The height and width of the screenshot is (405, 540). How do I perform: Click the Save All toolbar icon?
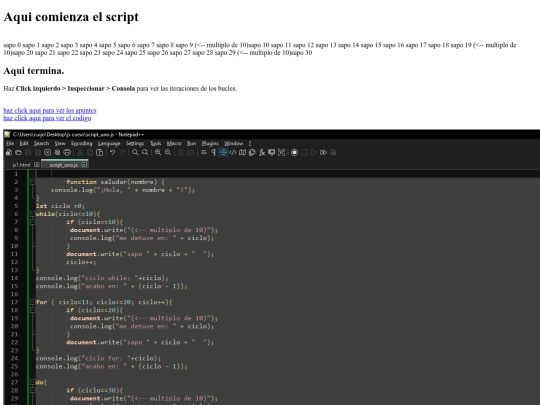click(38, 152)
